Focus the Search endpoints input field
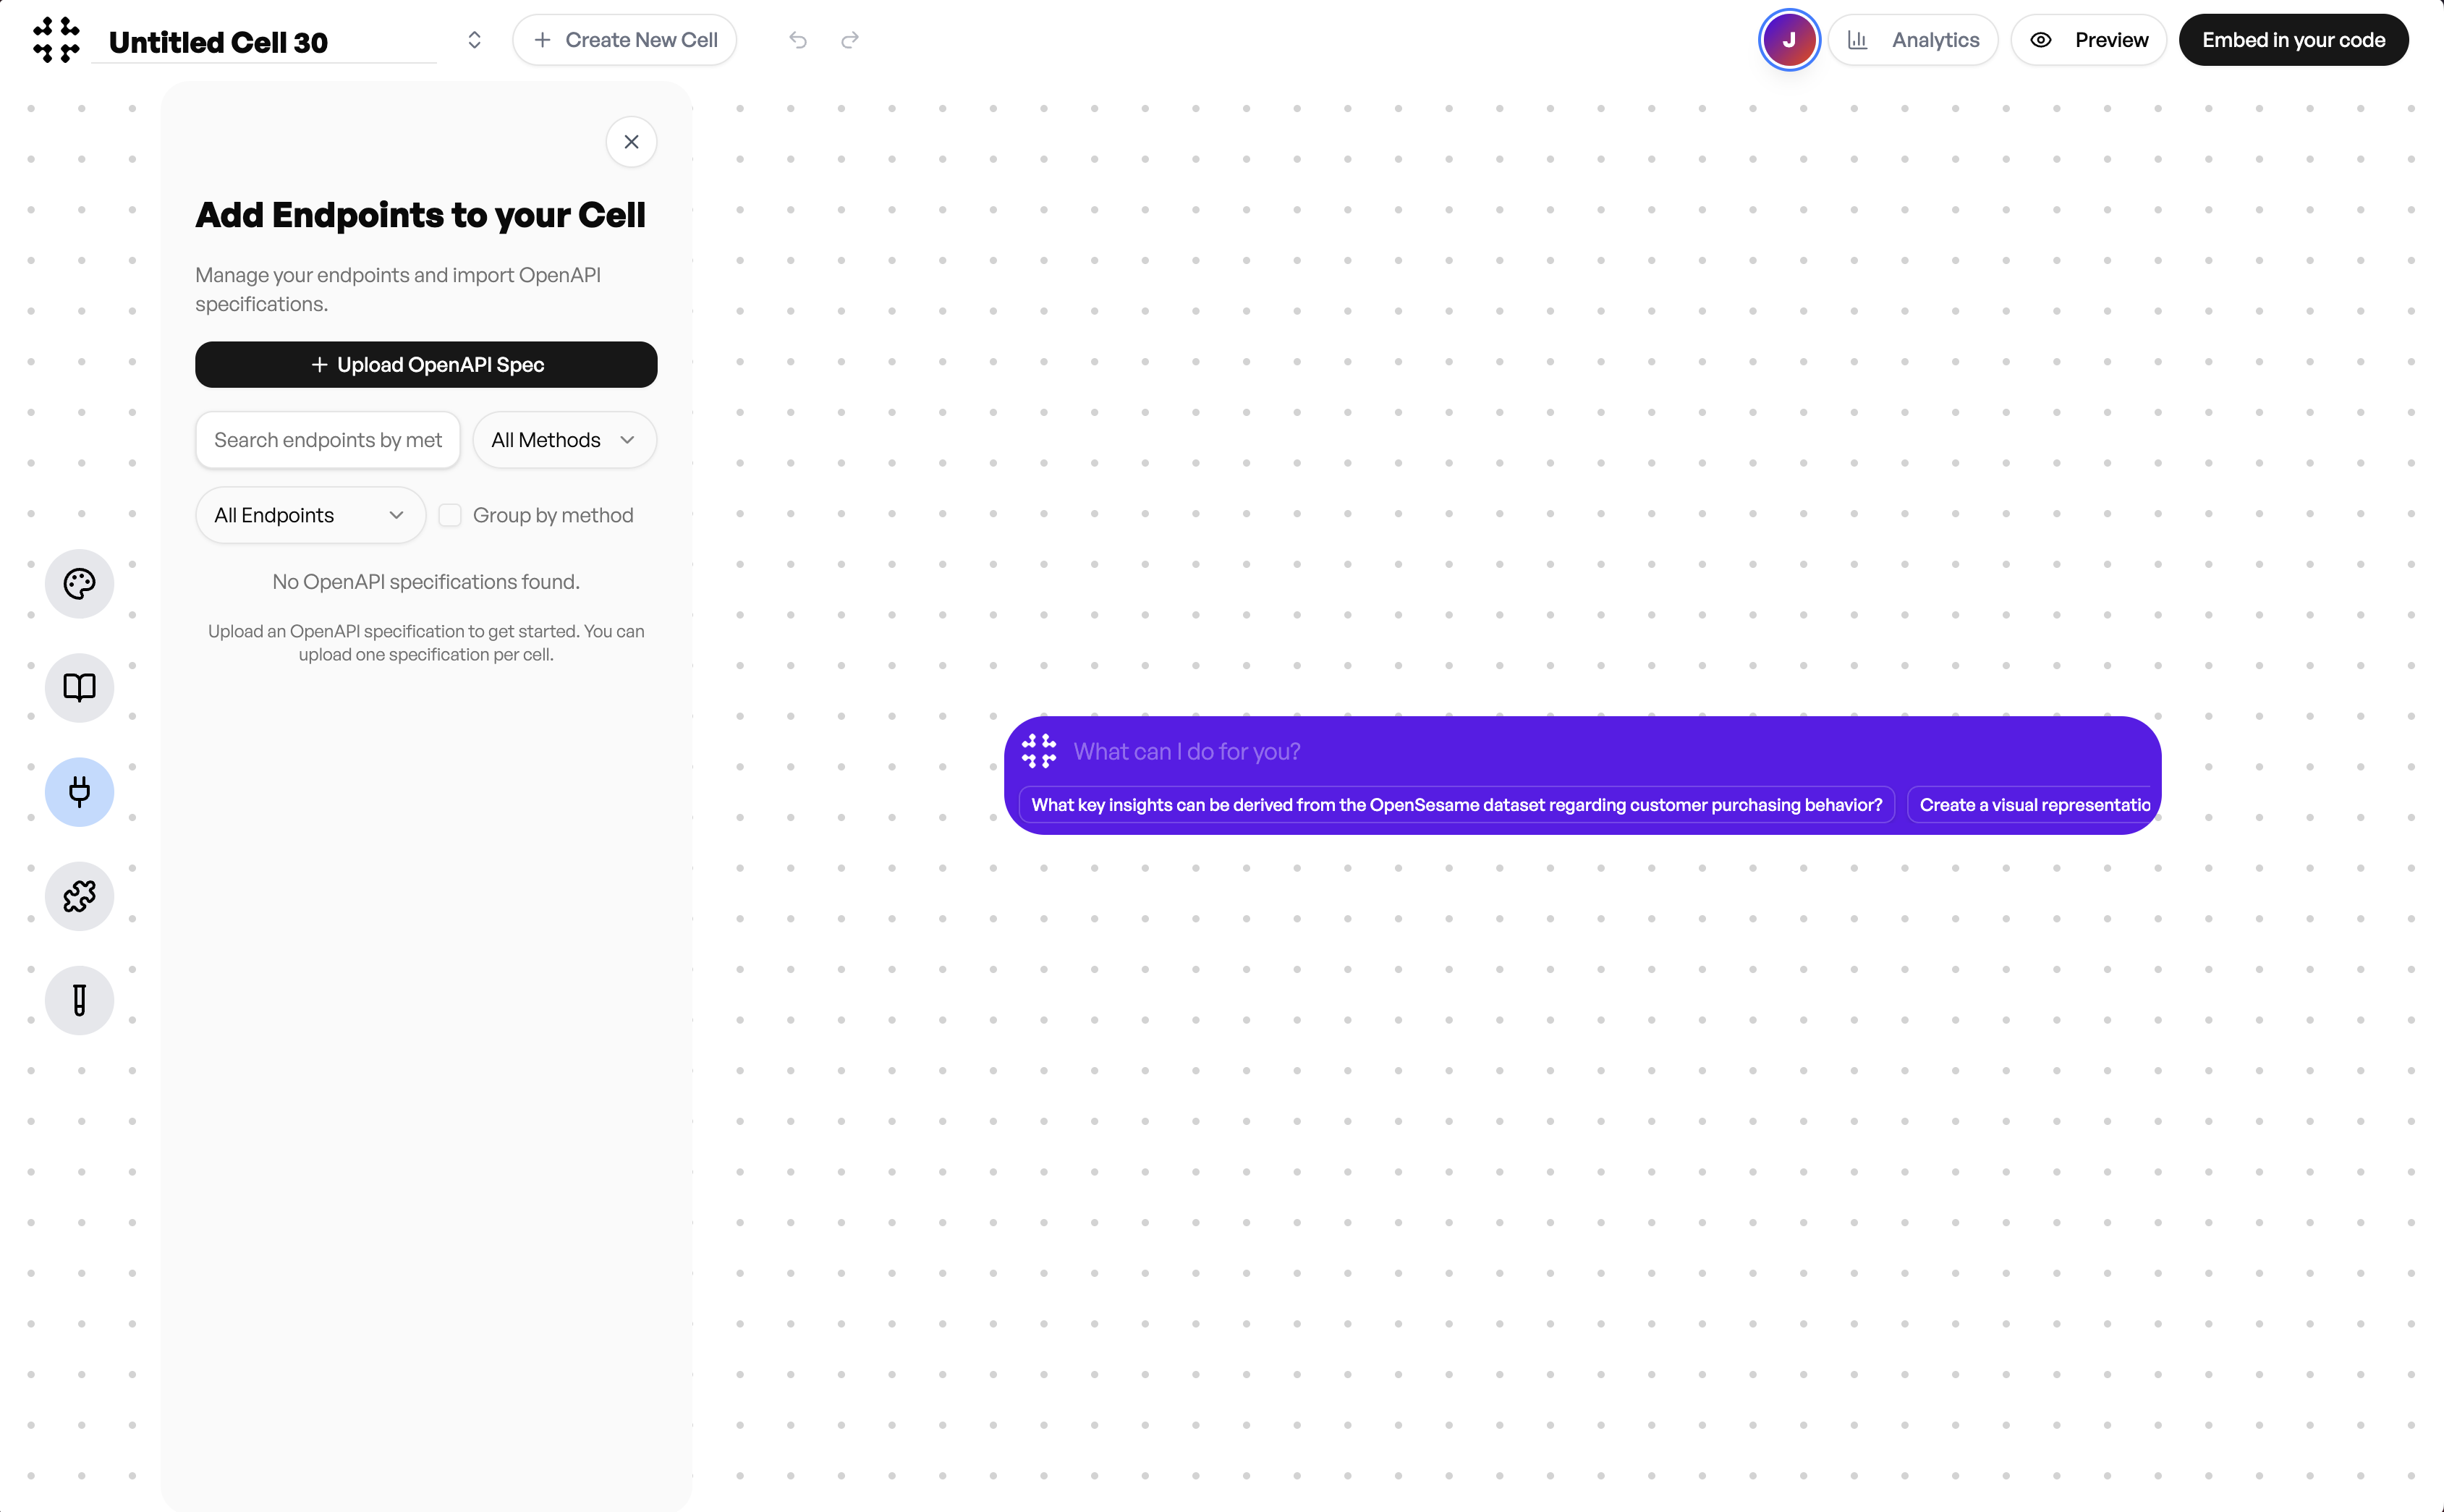Viewport: 2444px width, 1512px height. [x=328, y=440]
